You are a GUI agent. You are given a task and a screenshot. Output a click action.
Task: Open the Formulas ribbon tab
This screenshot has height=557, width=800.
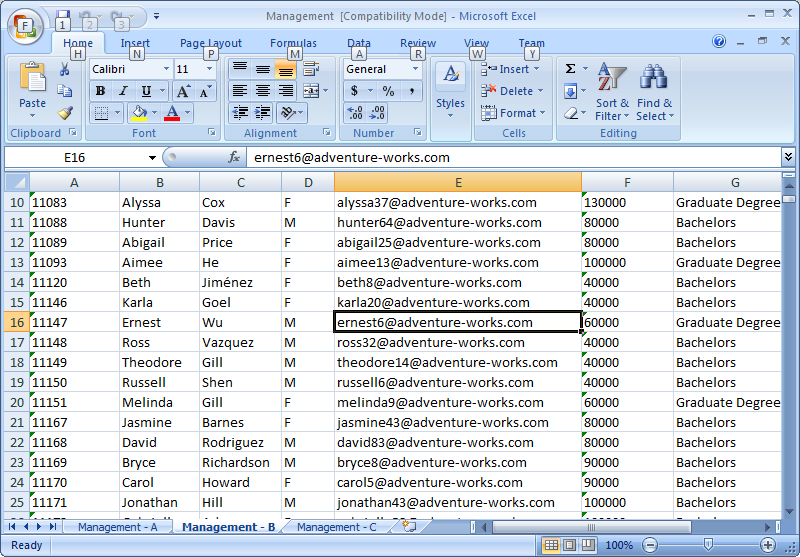tap(293, 43)
